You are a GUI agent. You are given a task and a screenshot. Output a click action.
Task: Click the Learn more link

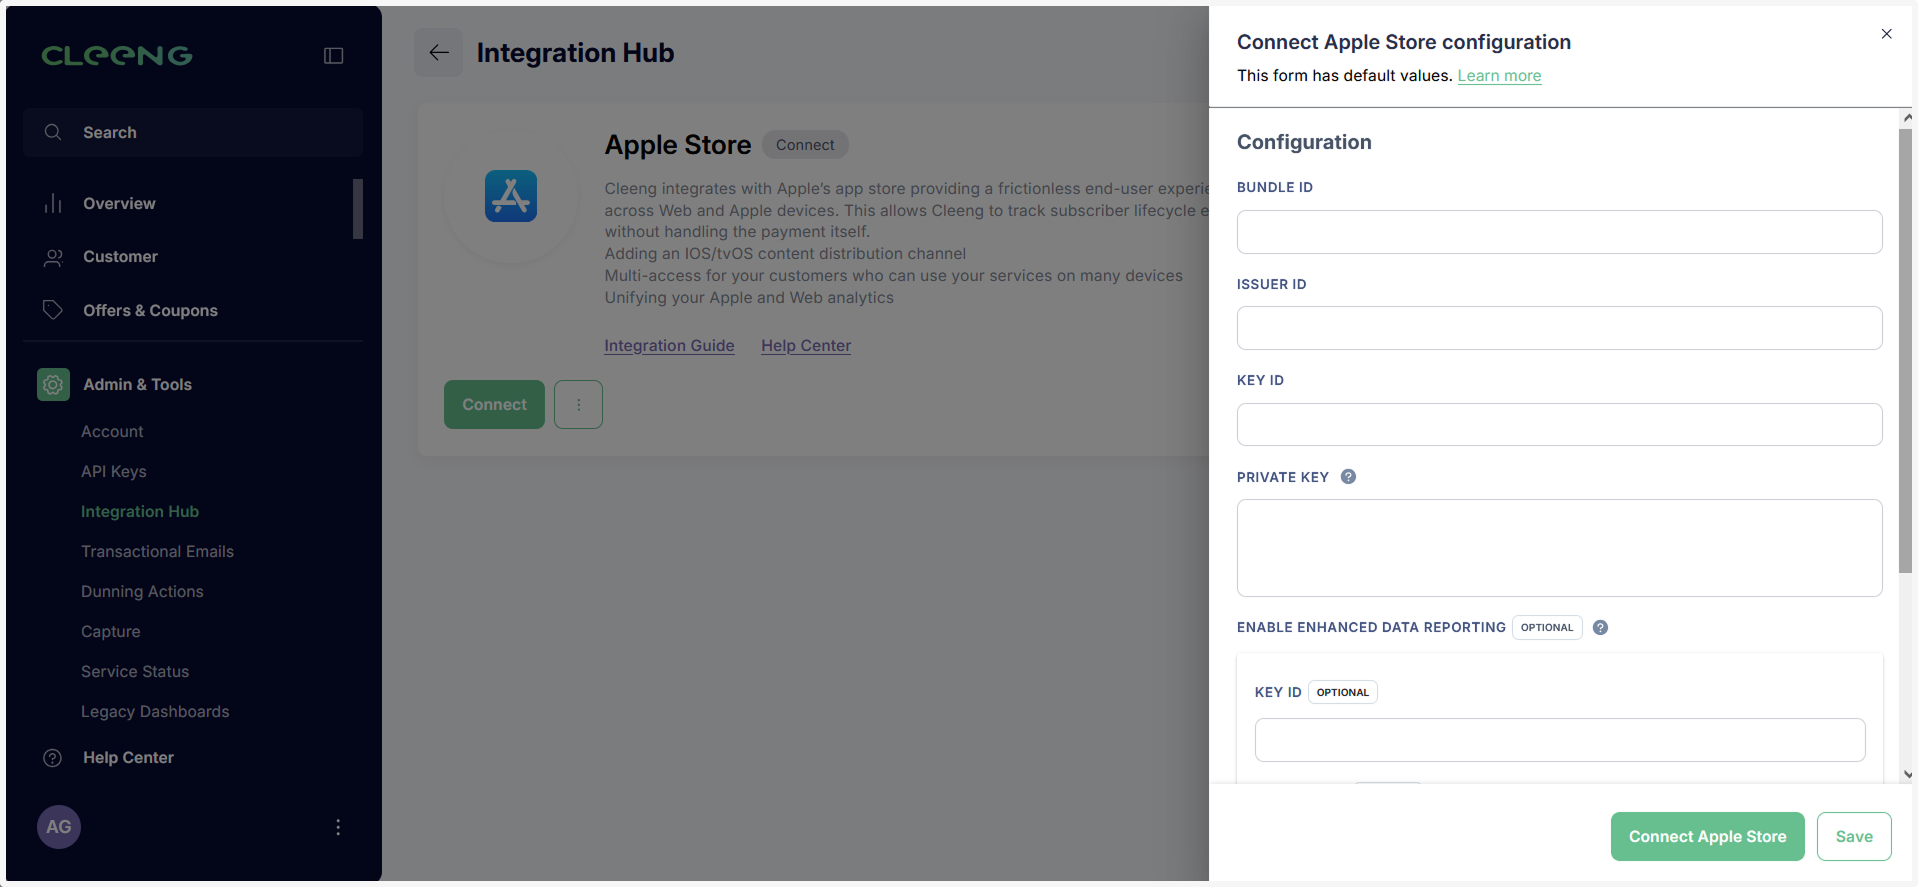pos(1499,76)
